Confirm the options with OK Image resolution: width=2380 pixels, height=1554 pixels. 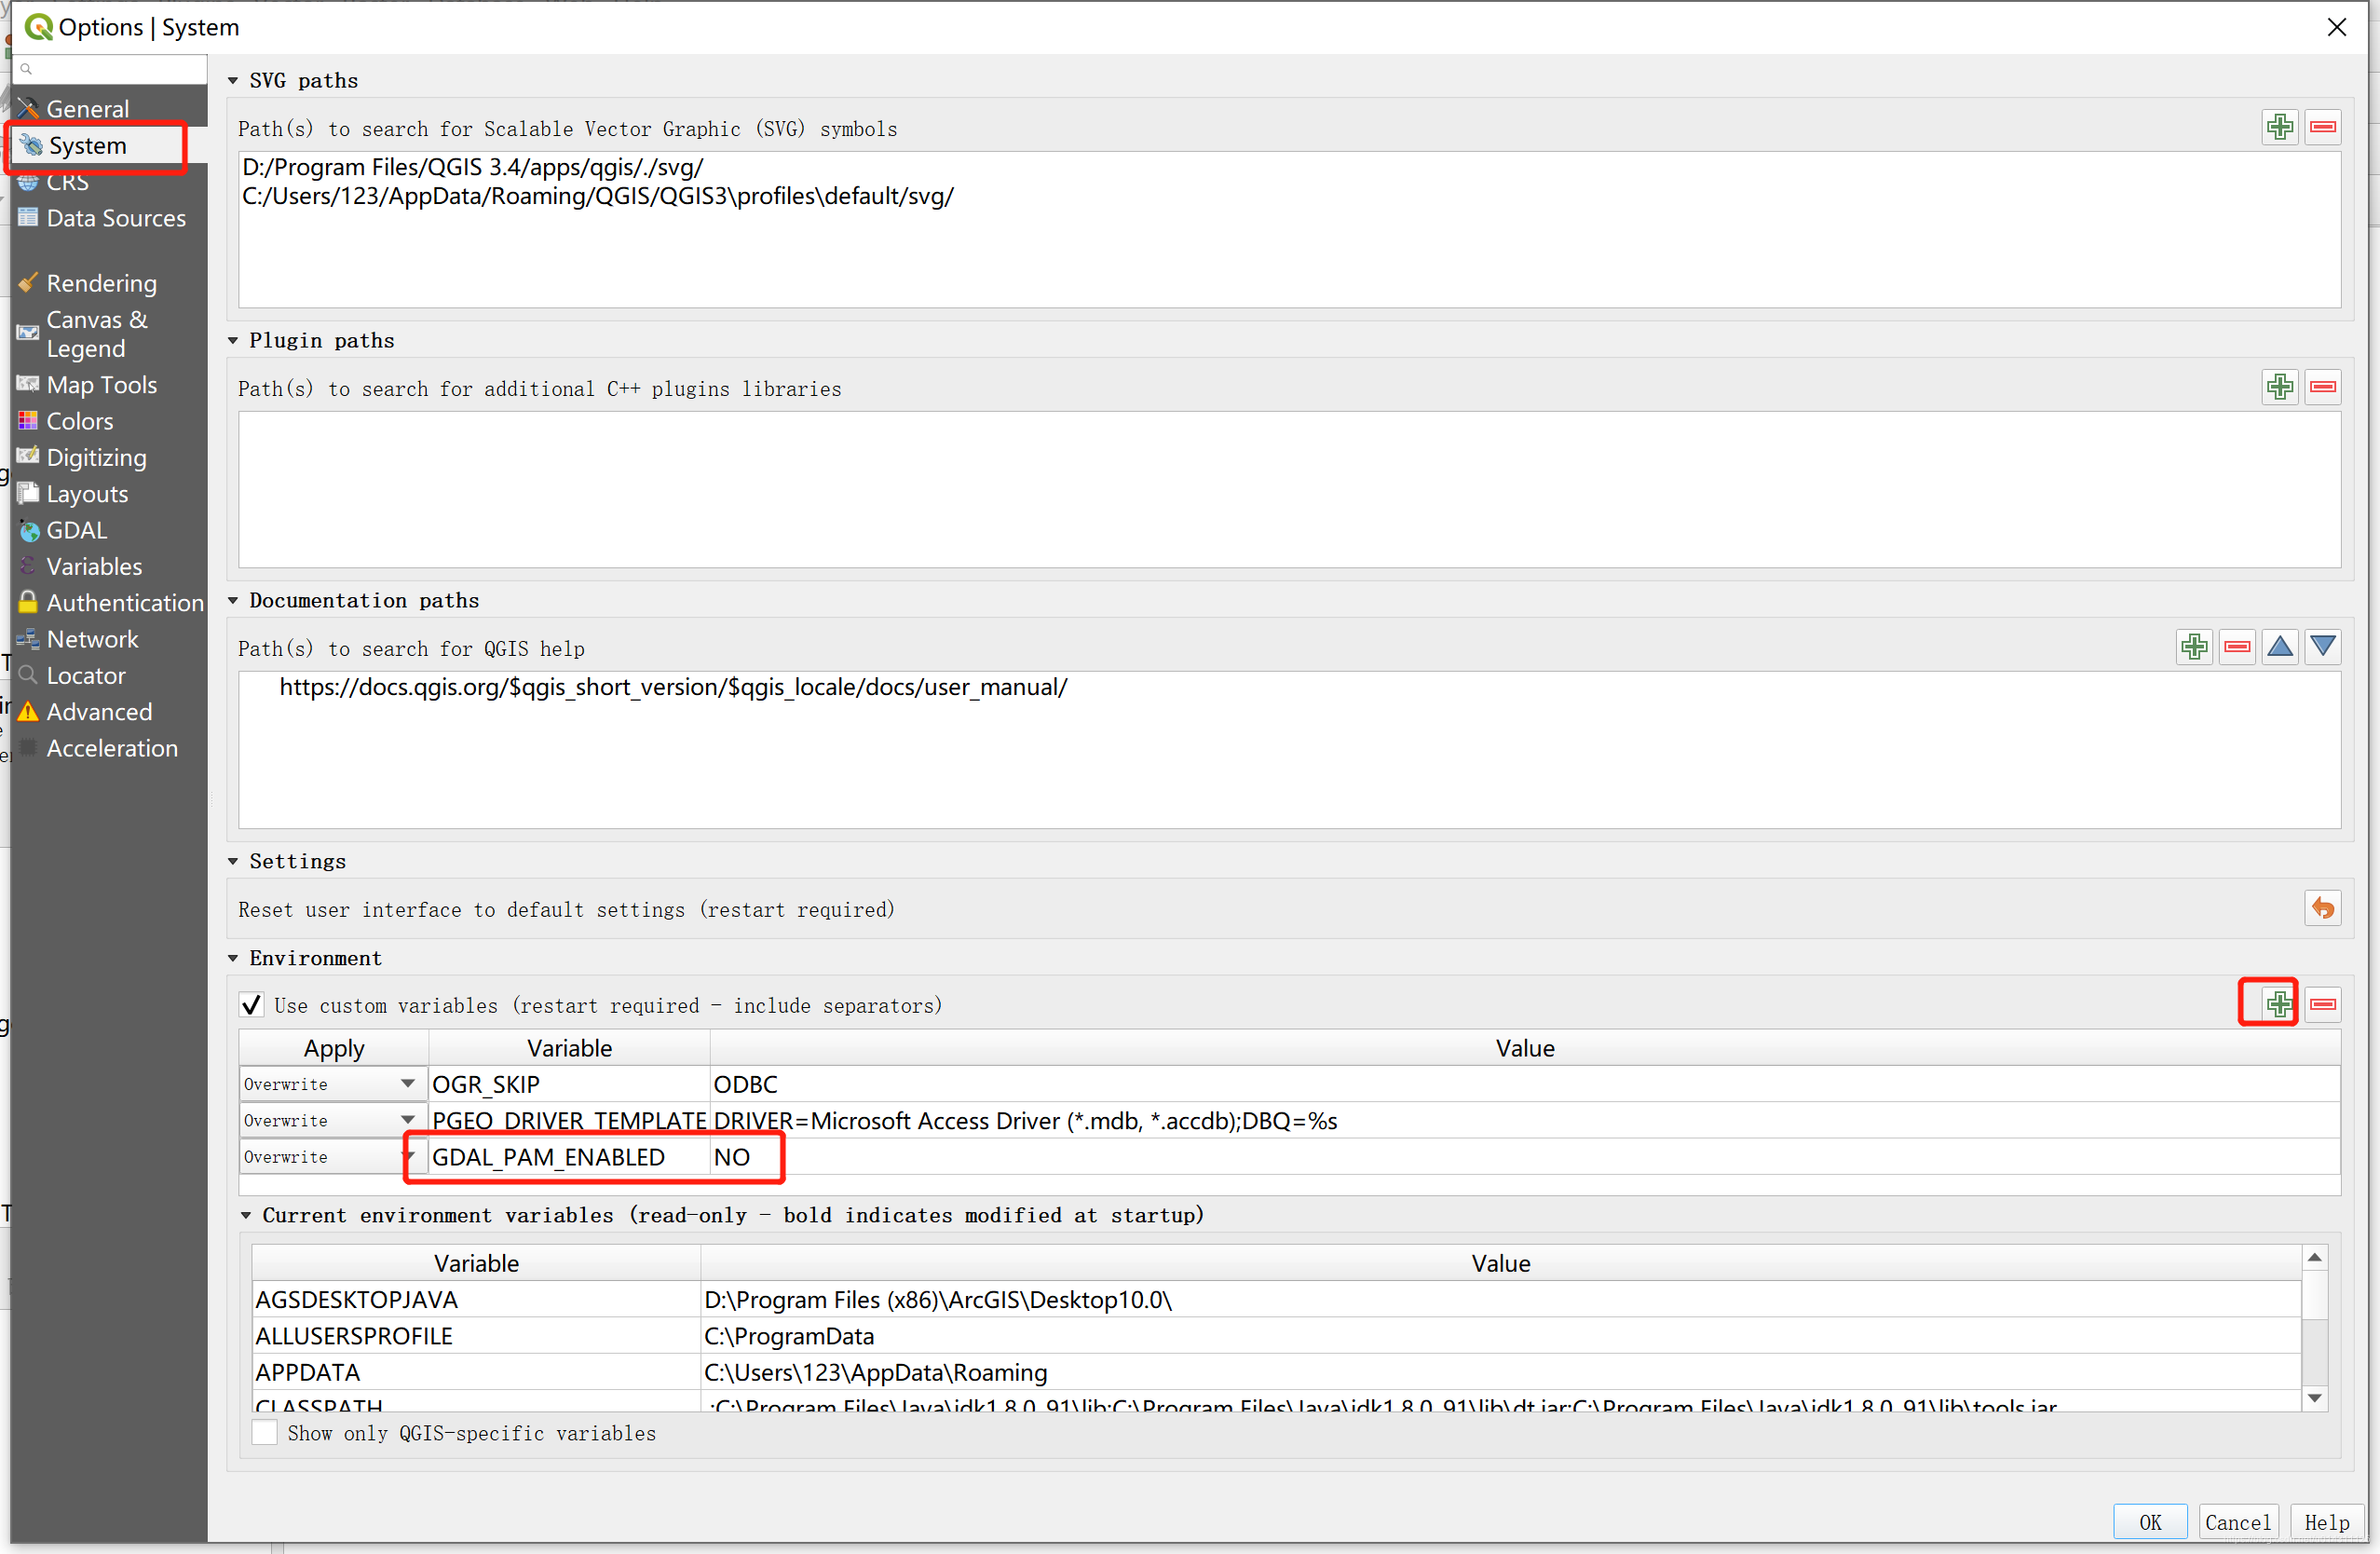pos(2150,1522)
